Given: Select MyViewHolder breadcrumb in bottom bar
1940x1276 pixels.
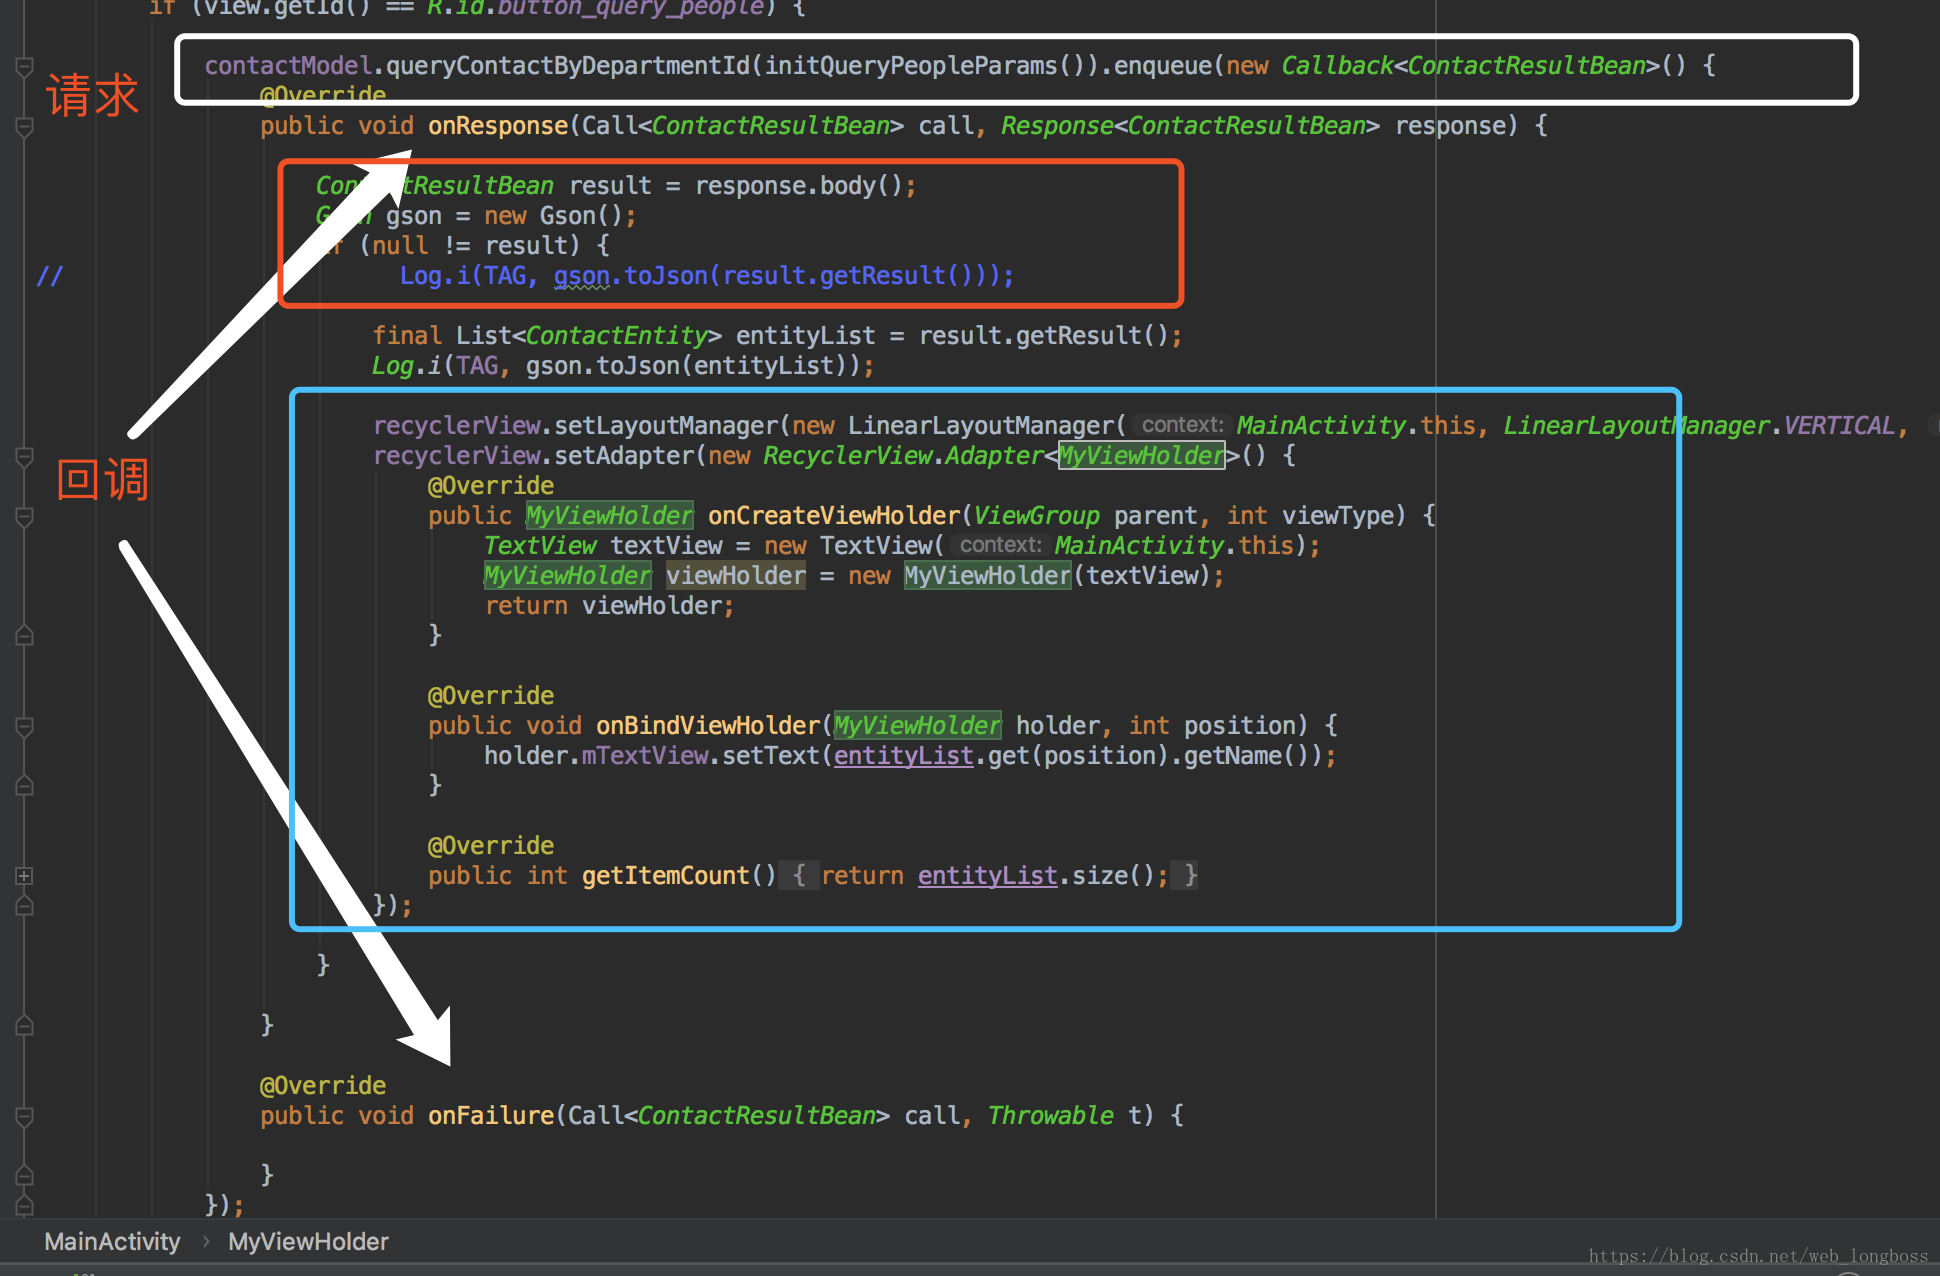Looking at the screenshot, I should coord(308,1242).
